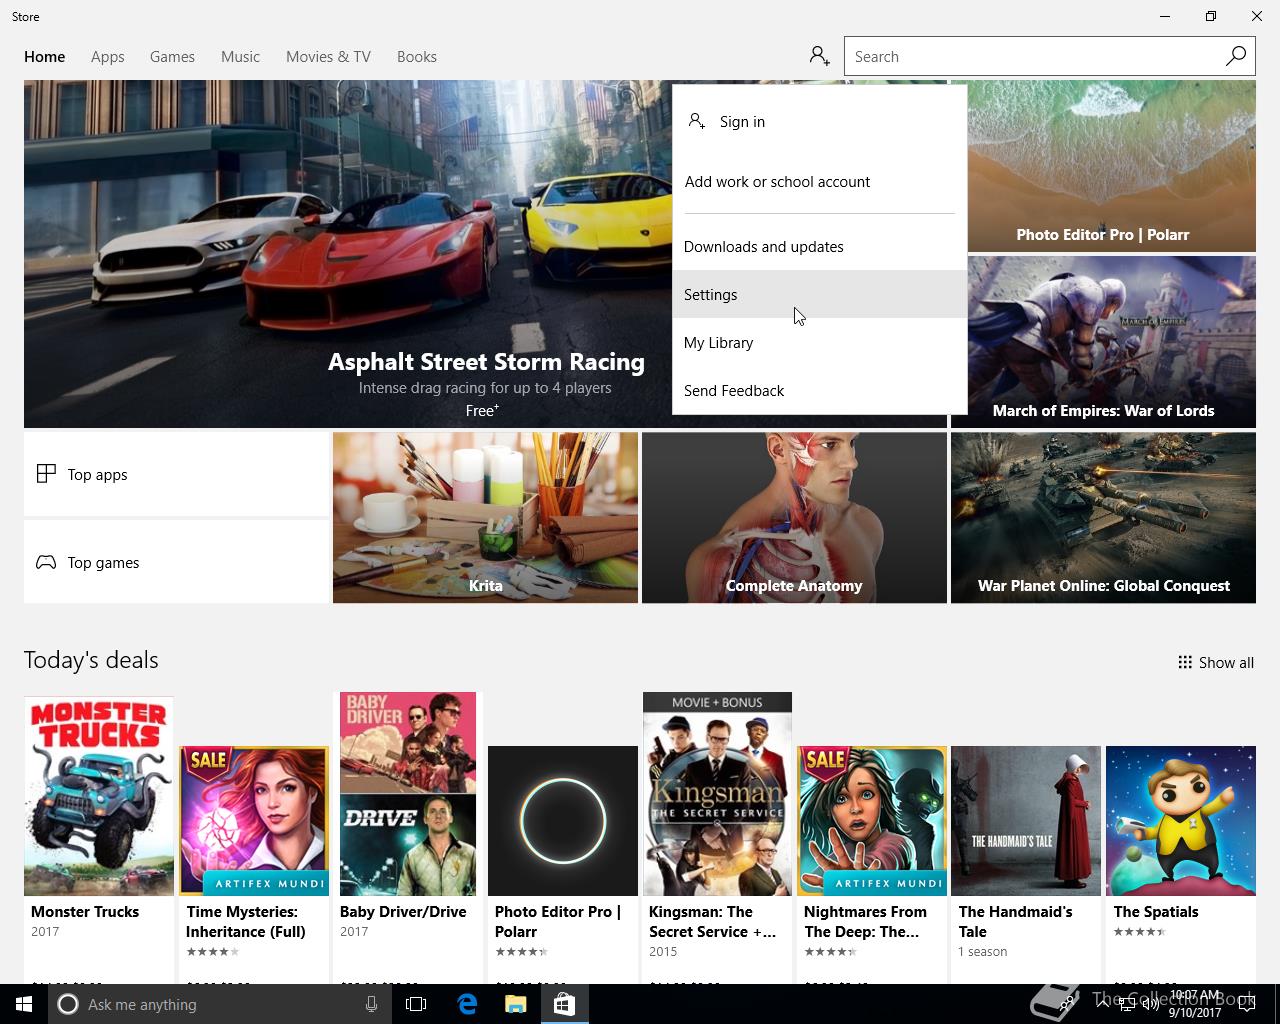Open Monster Trucks deal poster

point(99,796)
